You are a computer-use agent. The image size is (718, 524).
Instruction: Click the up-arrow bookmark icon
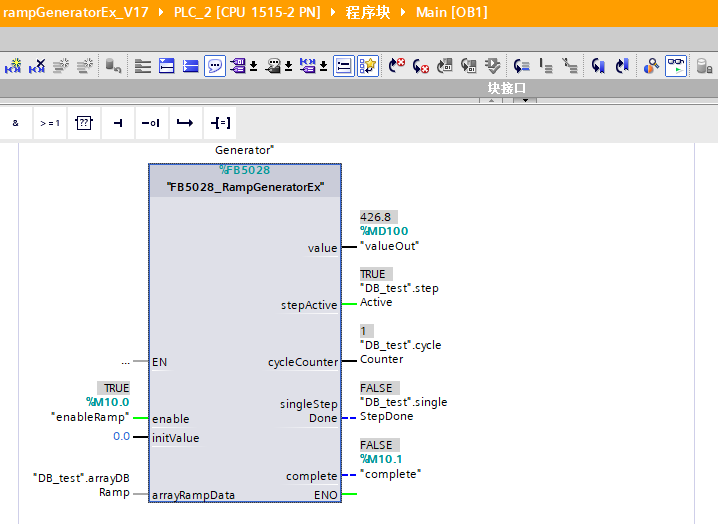click(622, 66)
